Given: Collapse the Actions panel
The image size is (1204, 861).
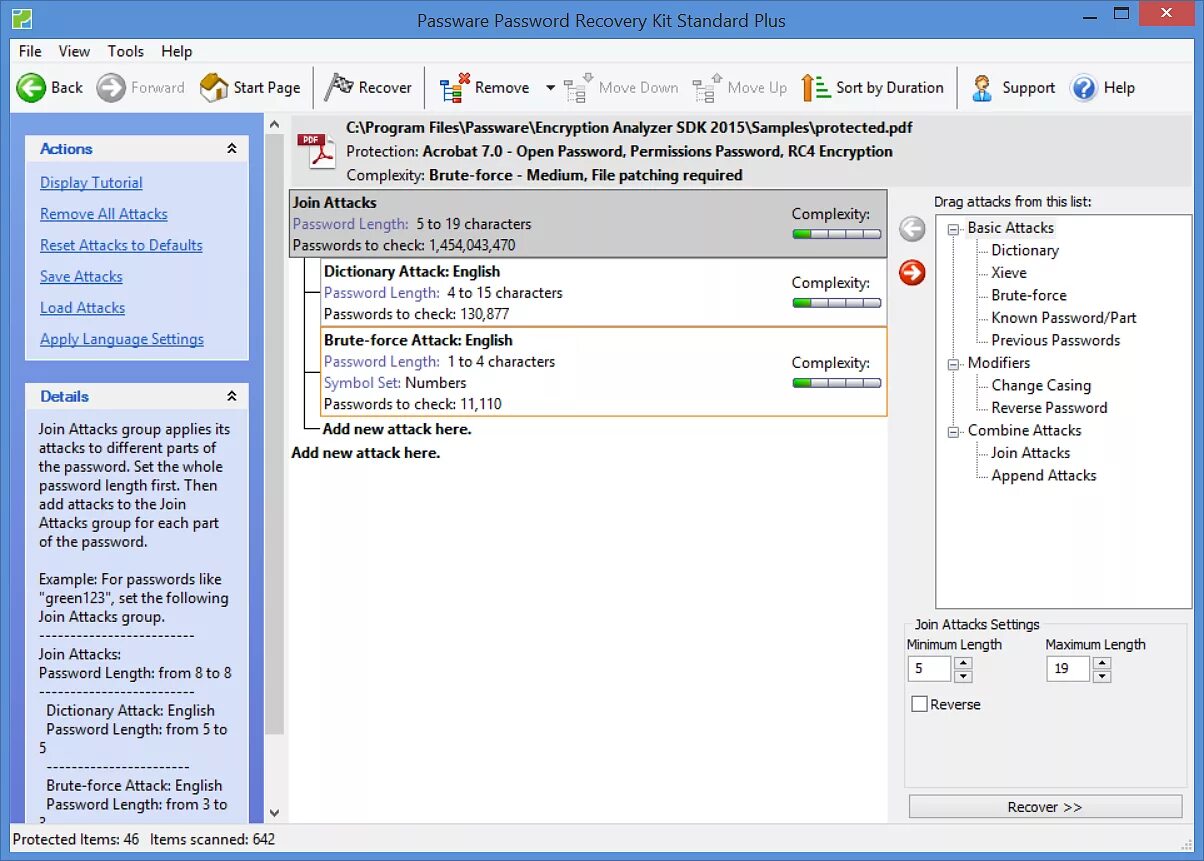Looking at the screenshot, I should [x=232, y=149].
